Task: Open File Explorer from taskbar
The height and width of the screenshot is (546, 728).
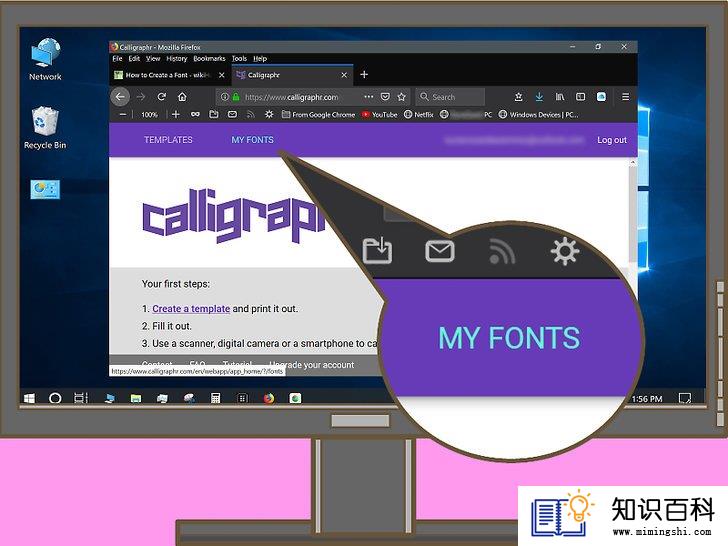Action: click(x=136, y=398)
